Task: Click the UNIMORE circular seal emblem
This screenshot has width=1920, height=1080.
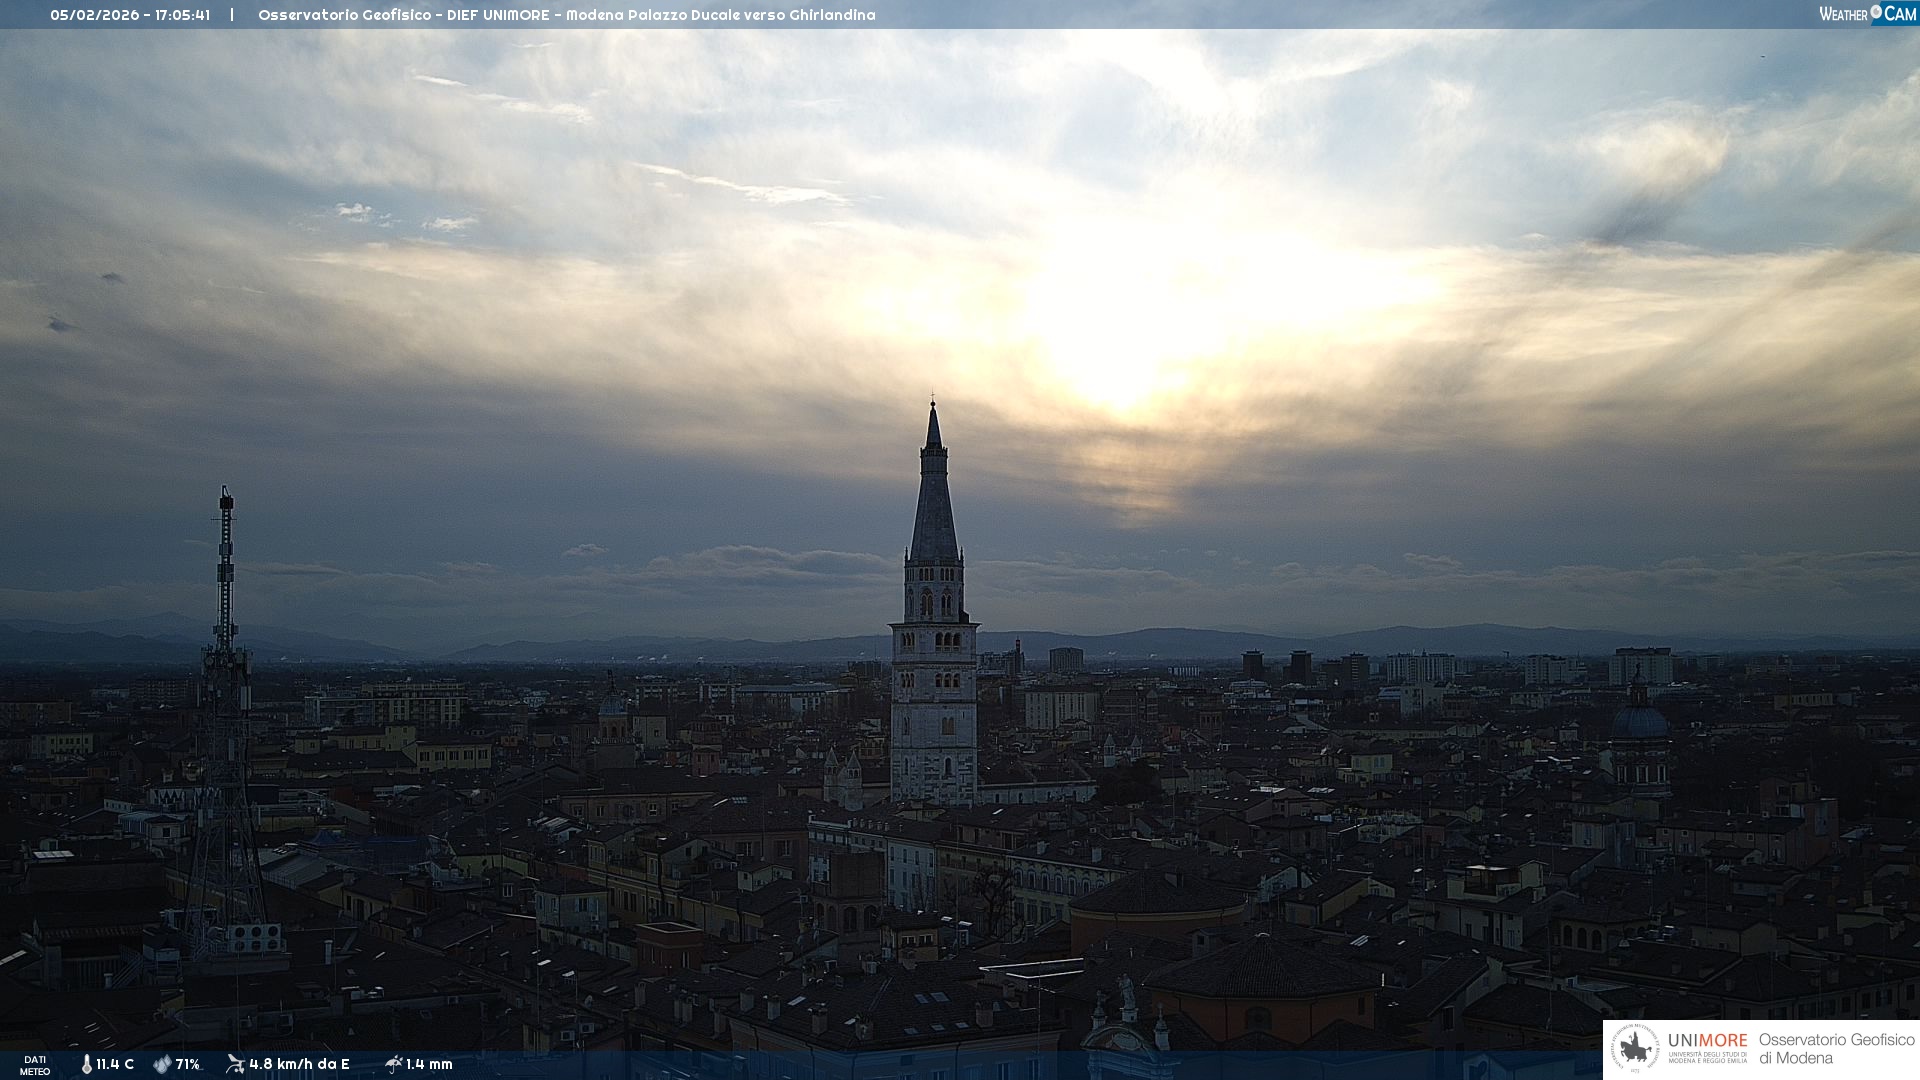Action: (1634, 1049)
